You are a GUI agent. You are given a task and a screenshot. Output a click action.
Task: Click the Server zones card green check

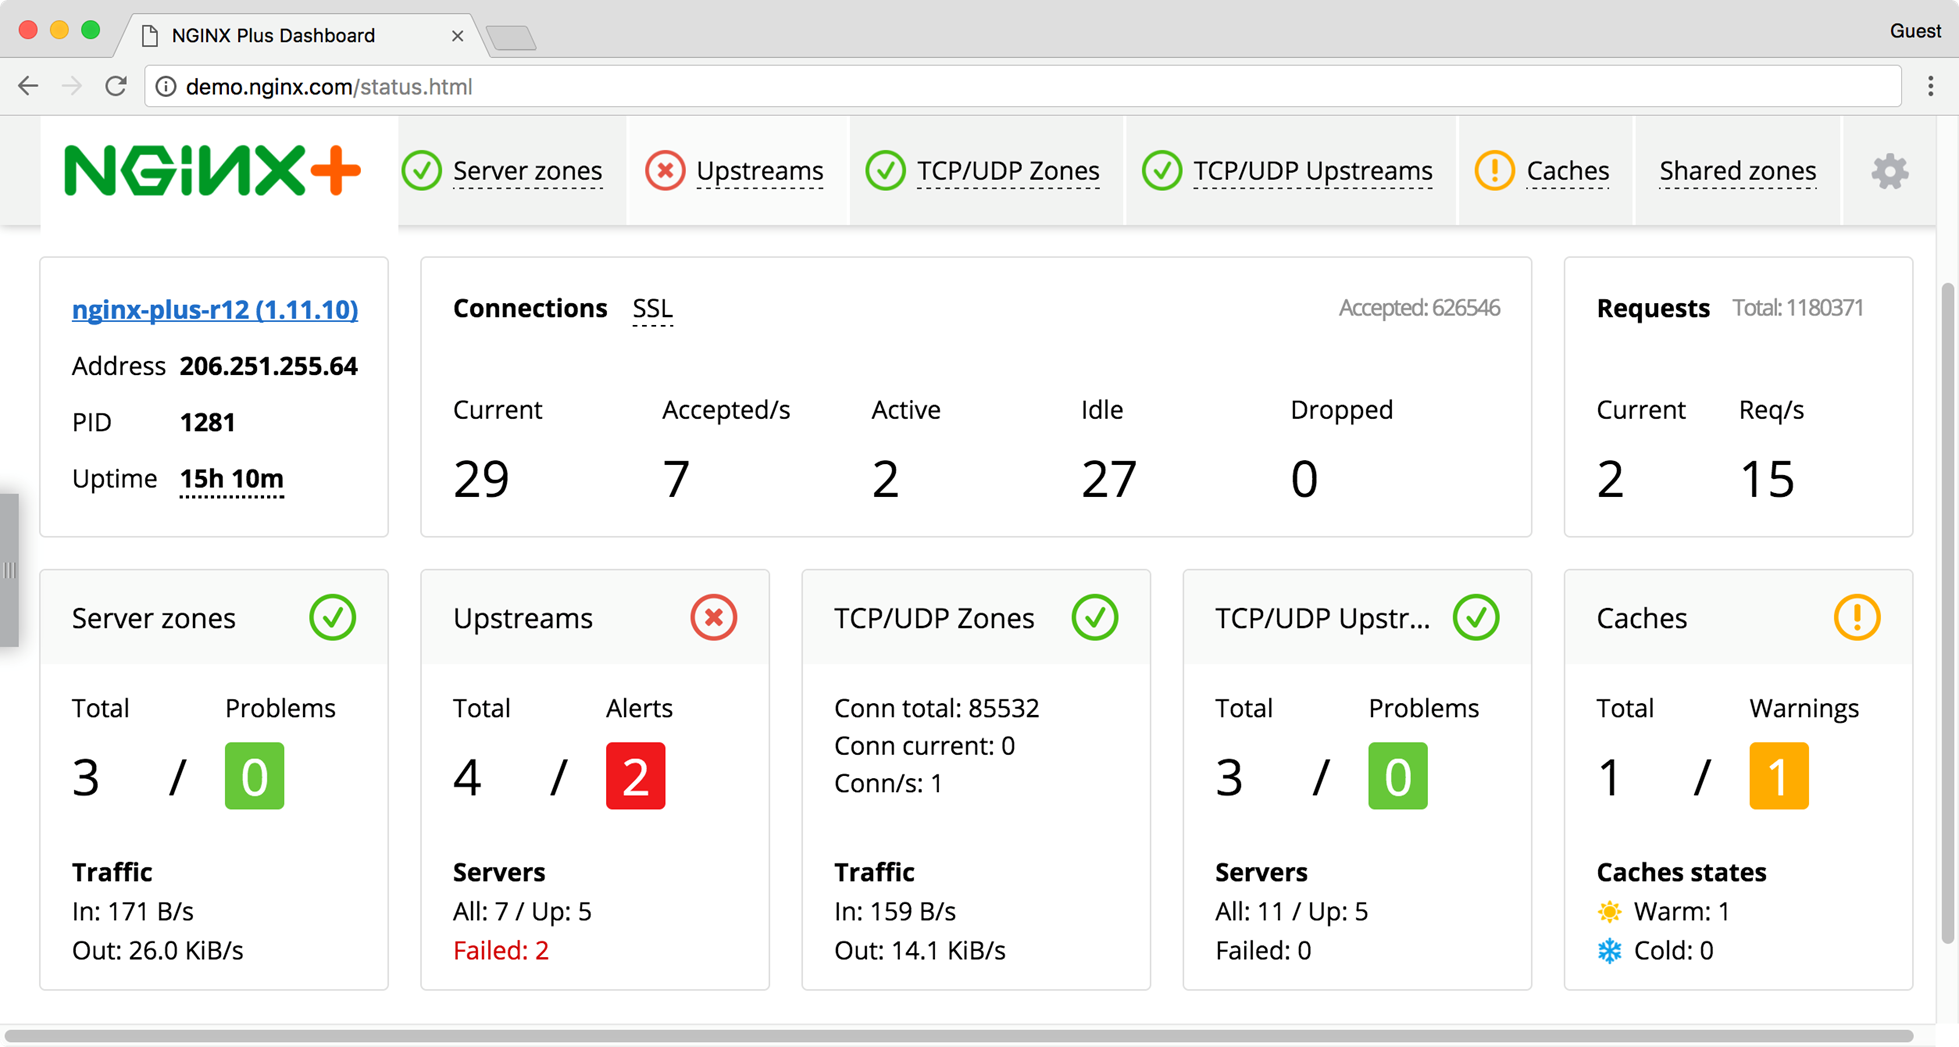click(x=333, y=617)
